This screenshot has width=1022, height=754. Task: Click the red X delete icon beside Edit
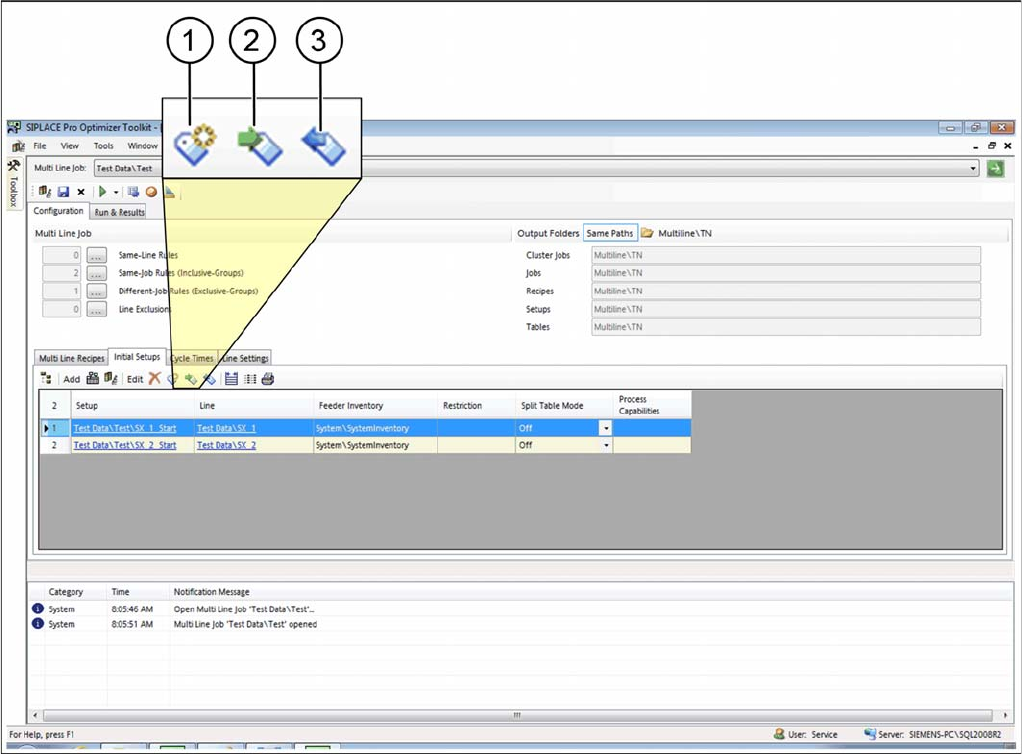point(154,379)
